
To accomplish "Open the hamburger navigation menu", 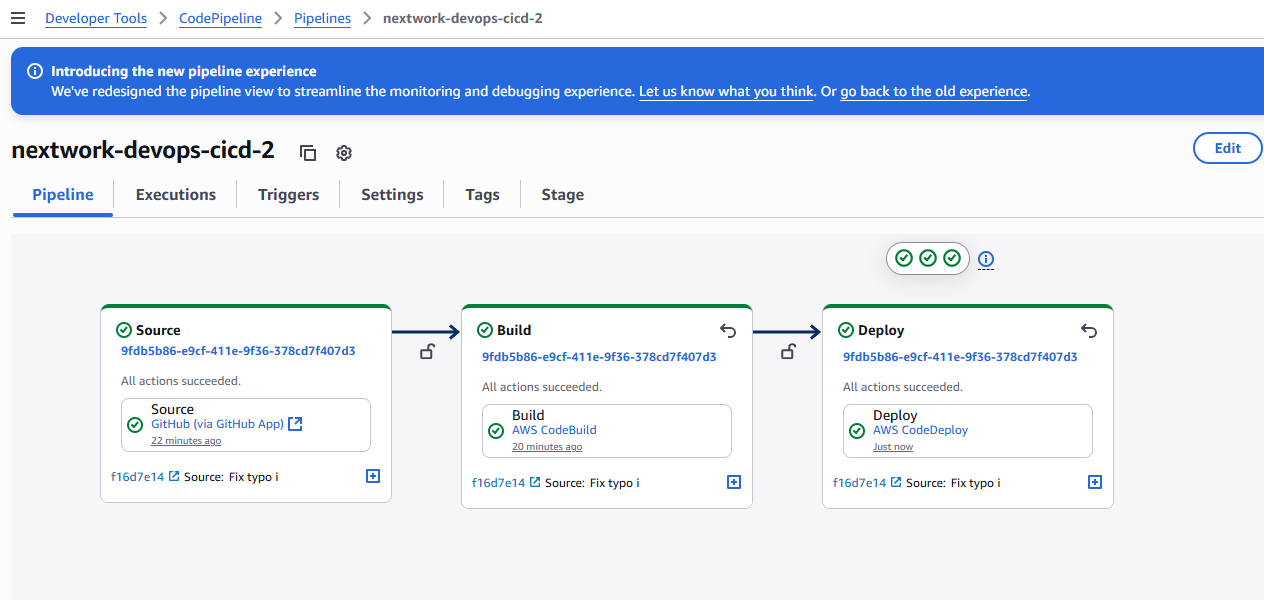I will click(x=18, y=19).
